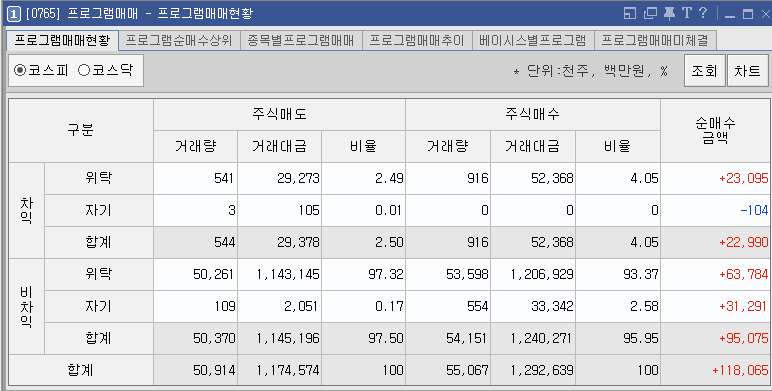The width and height of the screenshot is (772, 391).
Task: Click the buy amount cell 1,206,929
Action: 533,274
